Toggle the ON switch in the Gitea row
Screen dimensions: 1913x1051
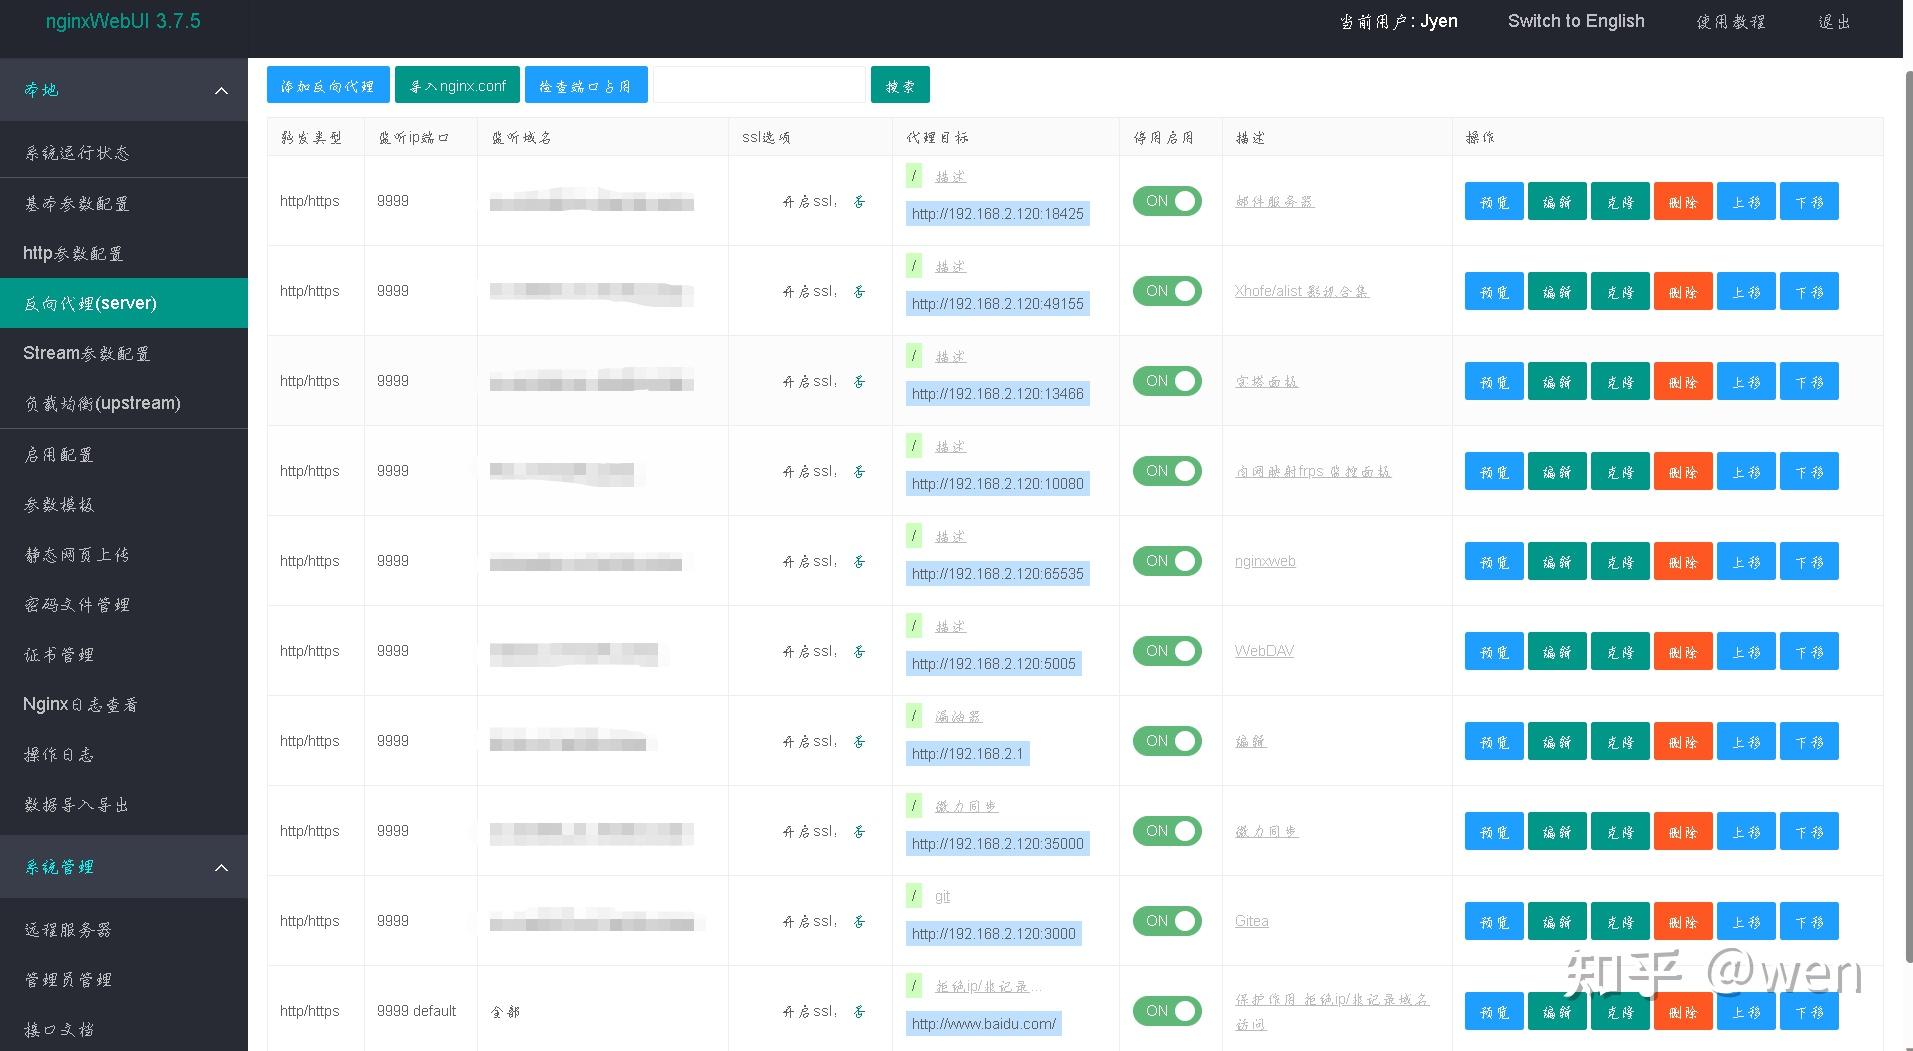pyautogui.click(x=1166, y=920)
